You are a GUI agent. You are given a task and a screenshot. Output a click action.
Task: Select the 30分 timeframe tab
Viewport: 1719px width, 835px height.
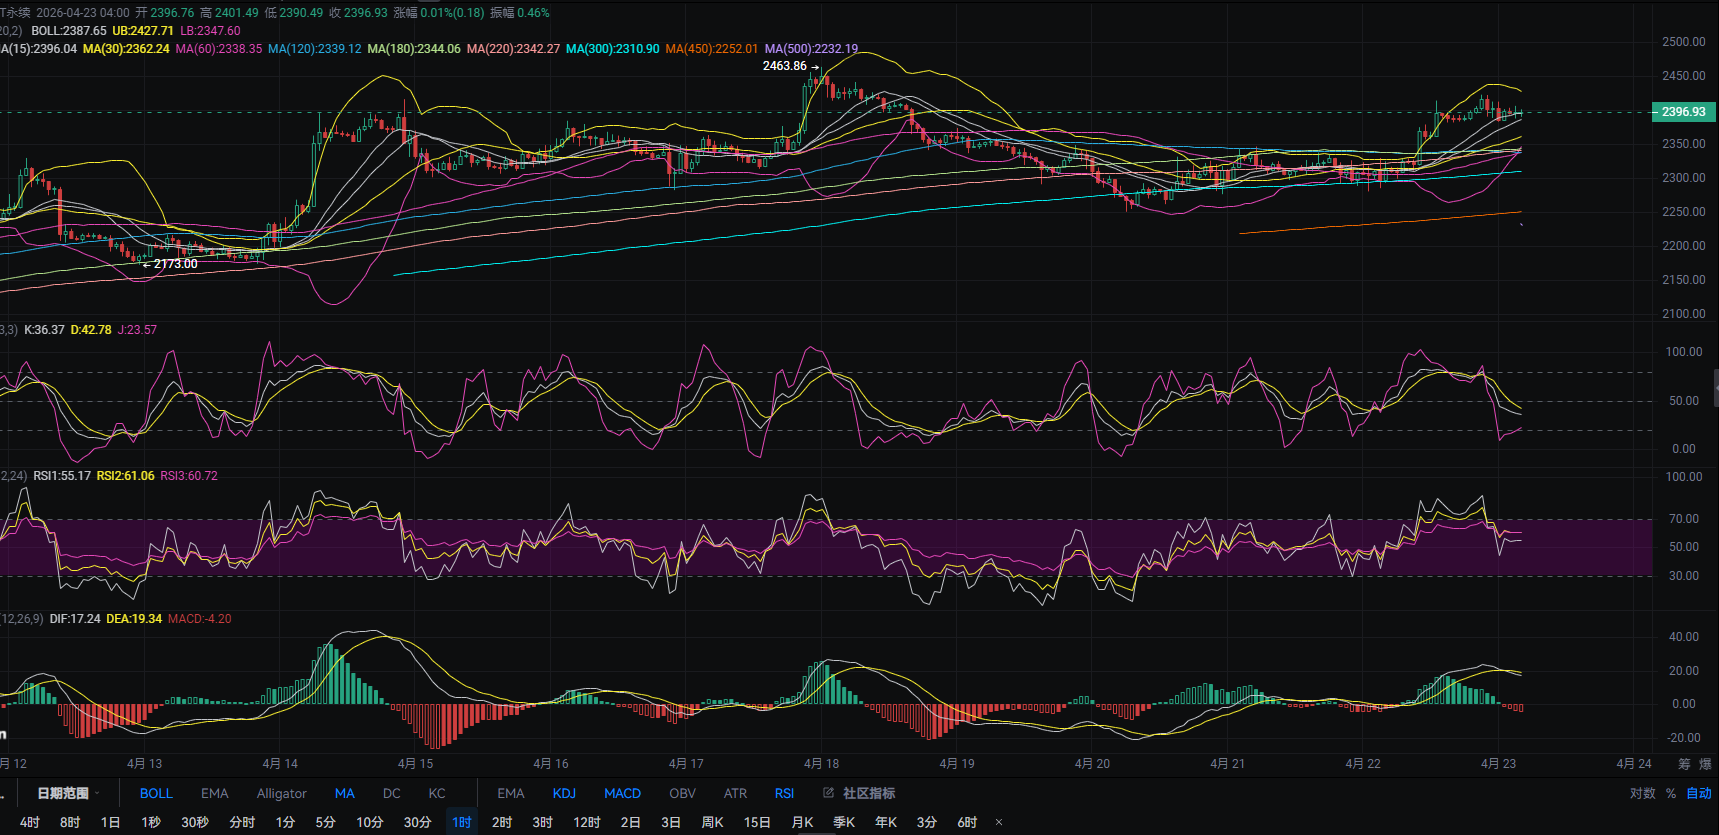[417, 822]
